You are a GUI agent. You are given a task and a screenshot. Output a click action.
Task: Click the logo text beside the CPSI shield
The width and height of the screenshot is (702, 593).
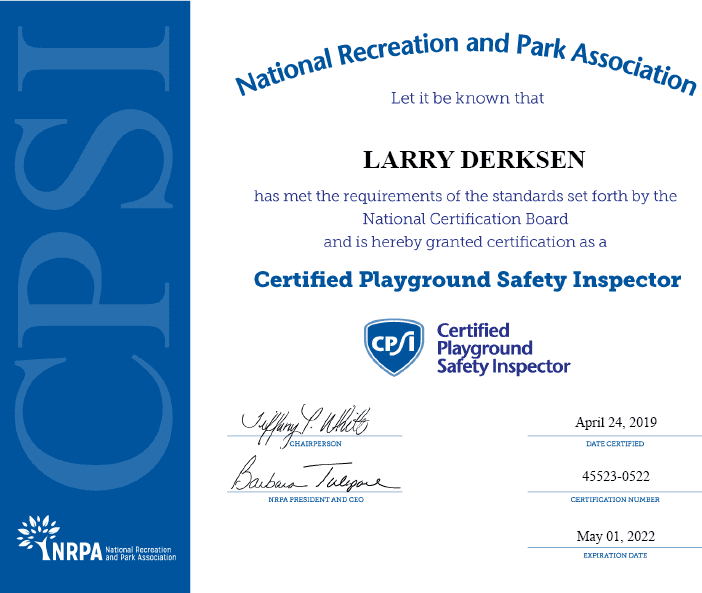503,349
